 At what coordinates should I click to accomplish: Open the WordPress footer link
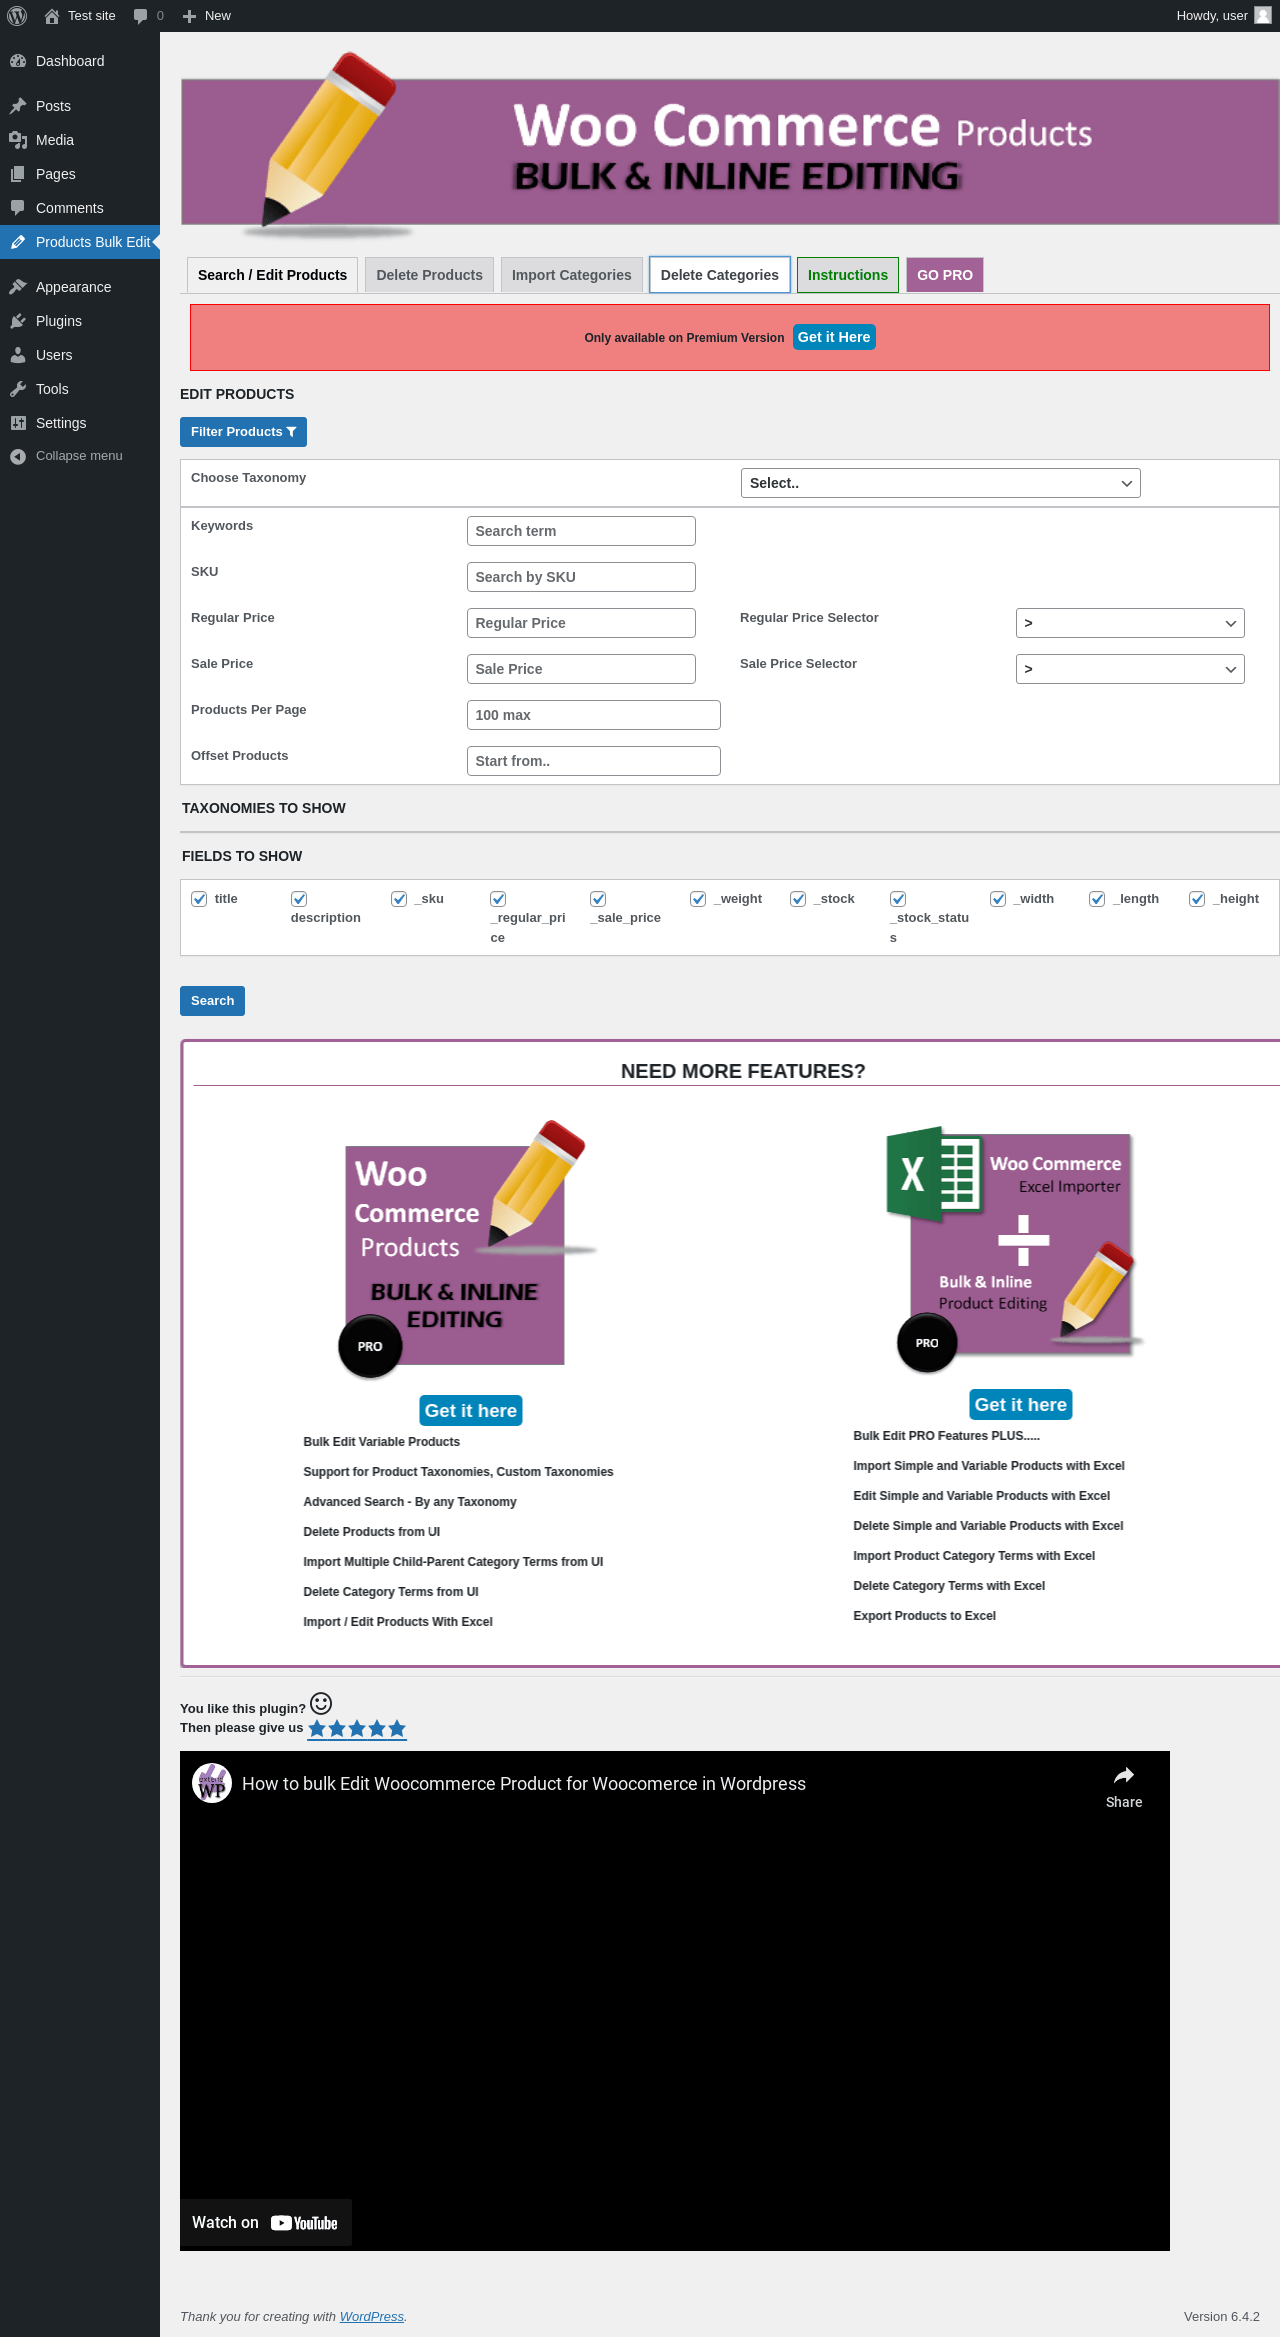click(x=372, y=2317)
